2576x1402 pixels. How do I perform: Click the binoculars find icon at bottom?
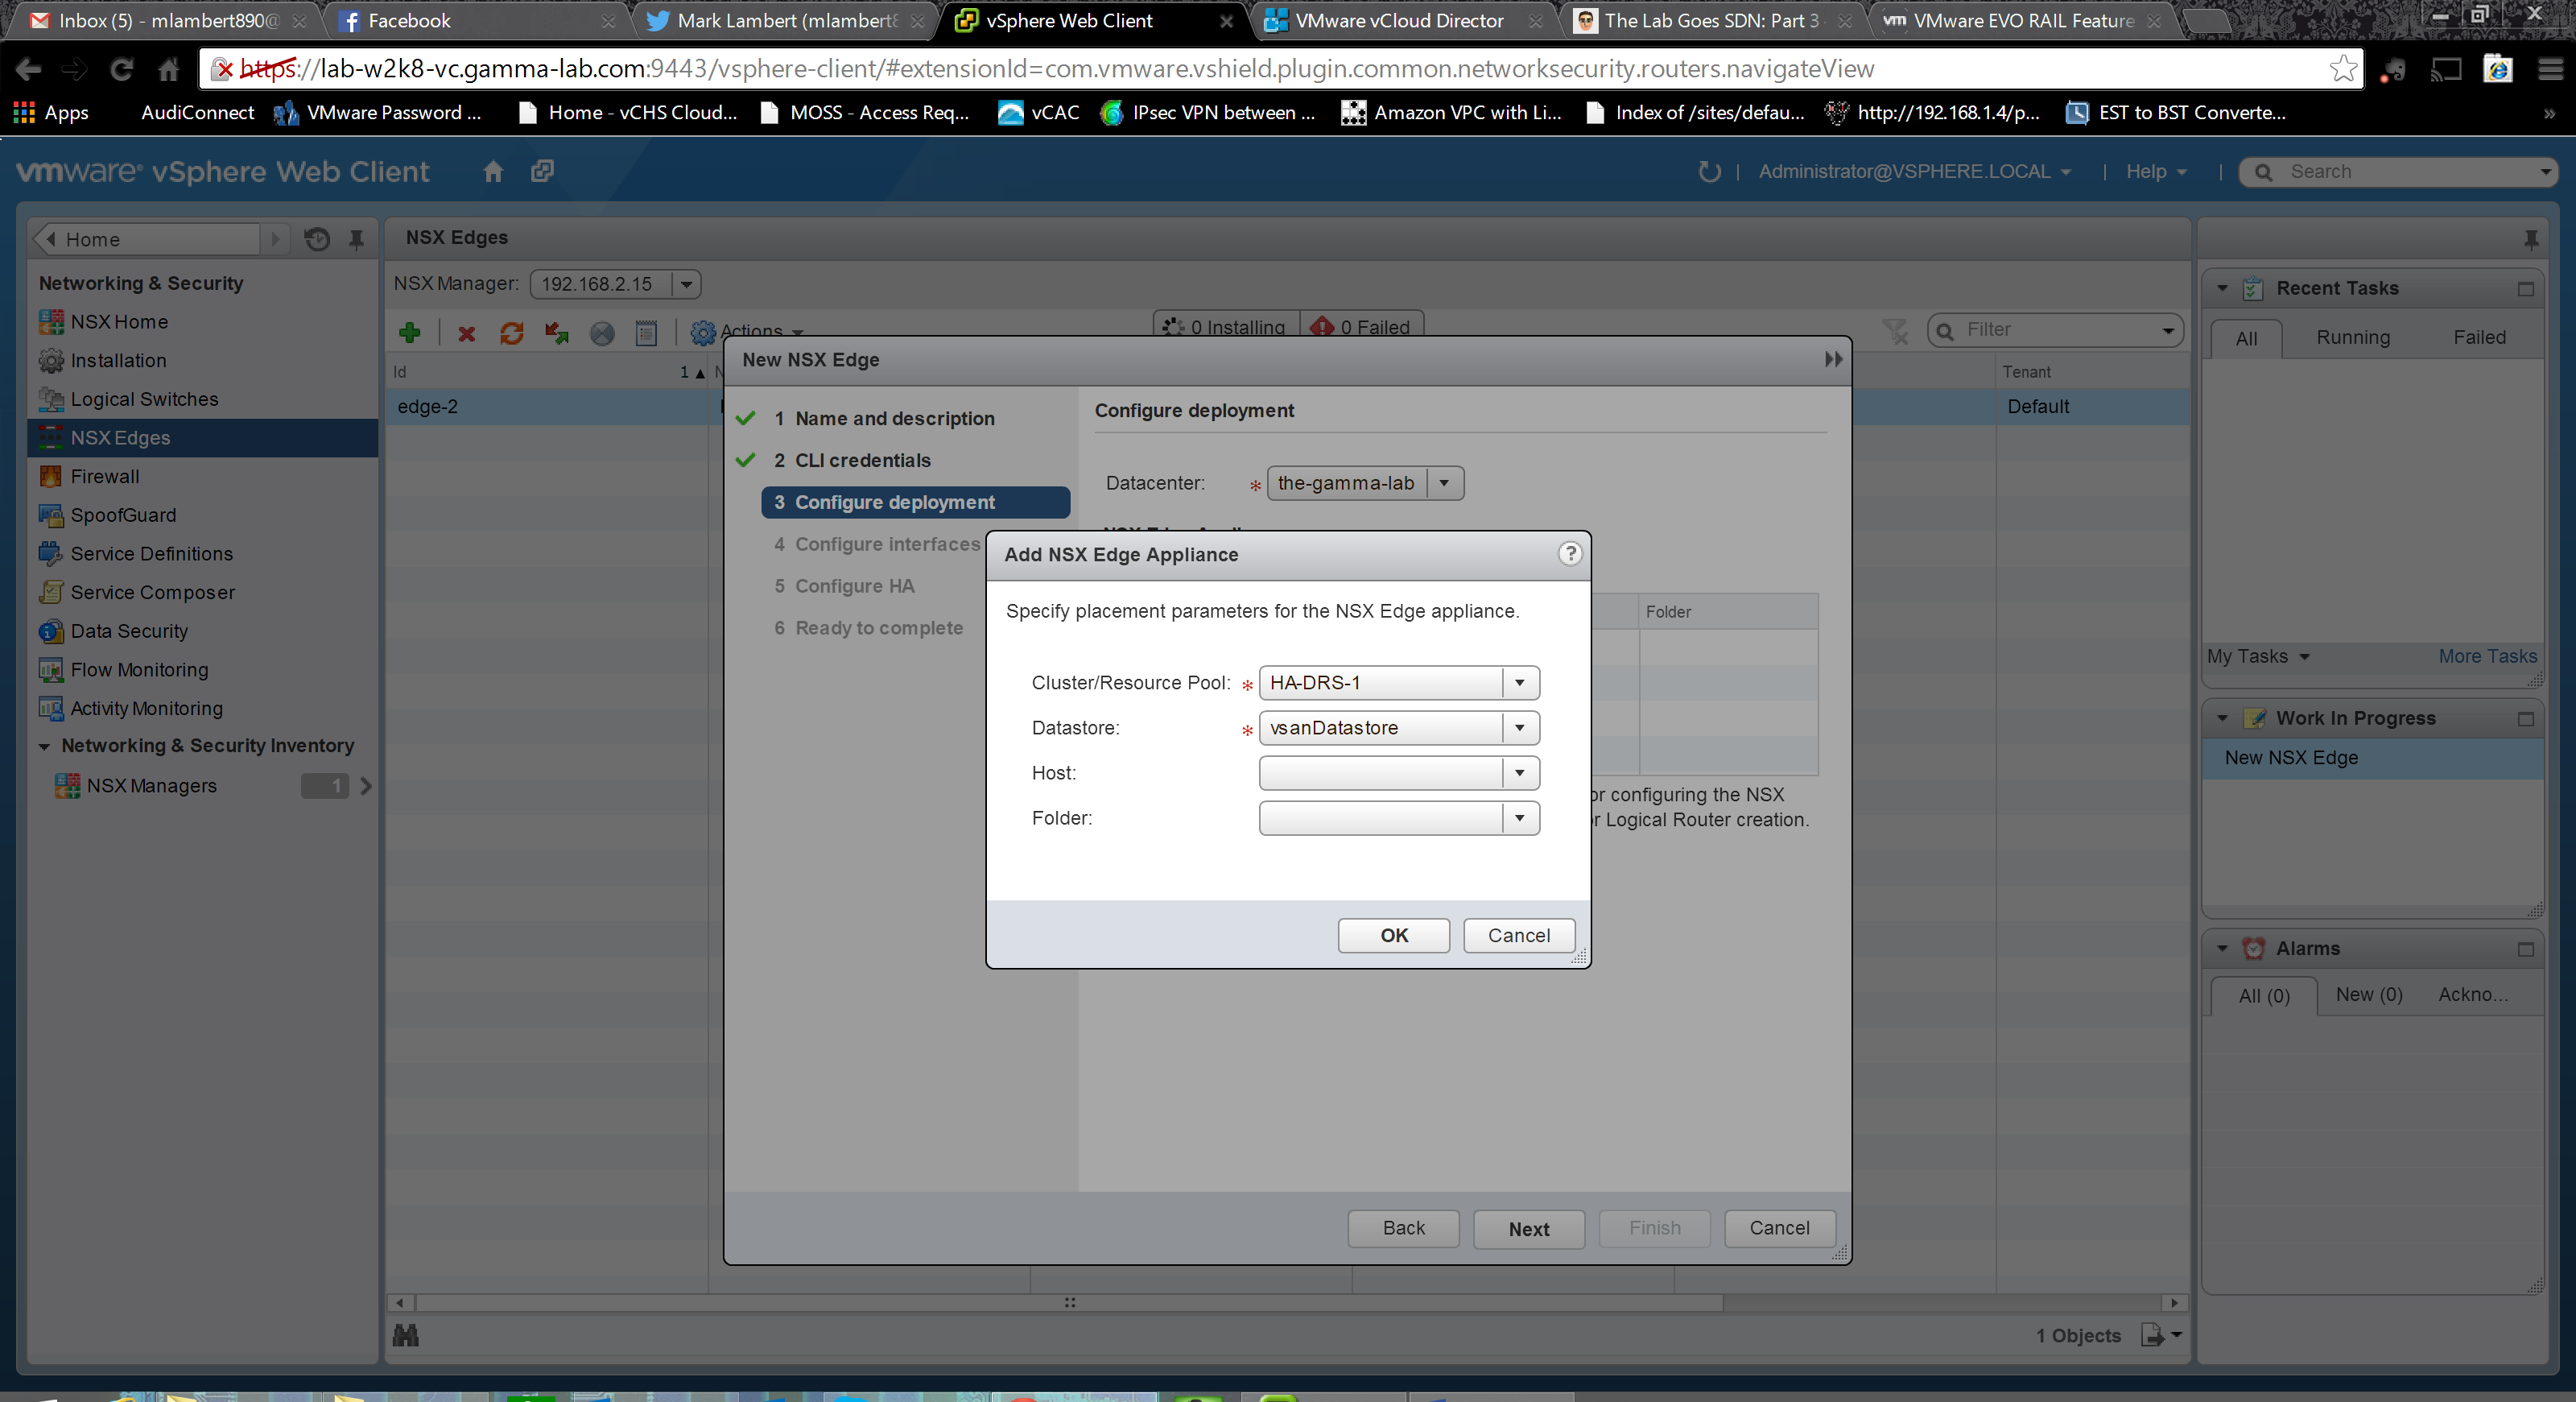pos(406,1335)
